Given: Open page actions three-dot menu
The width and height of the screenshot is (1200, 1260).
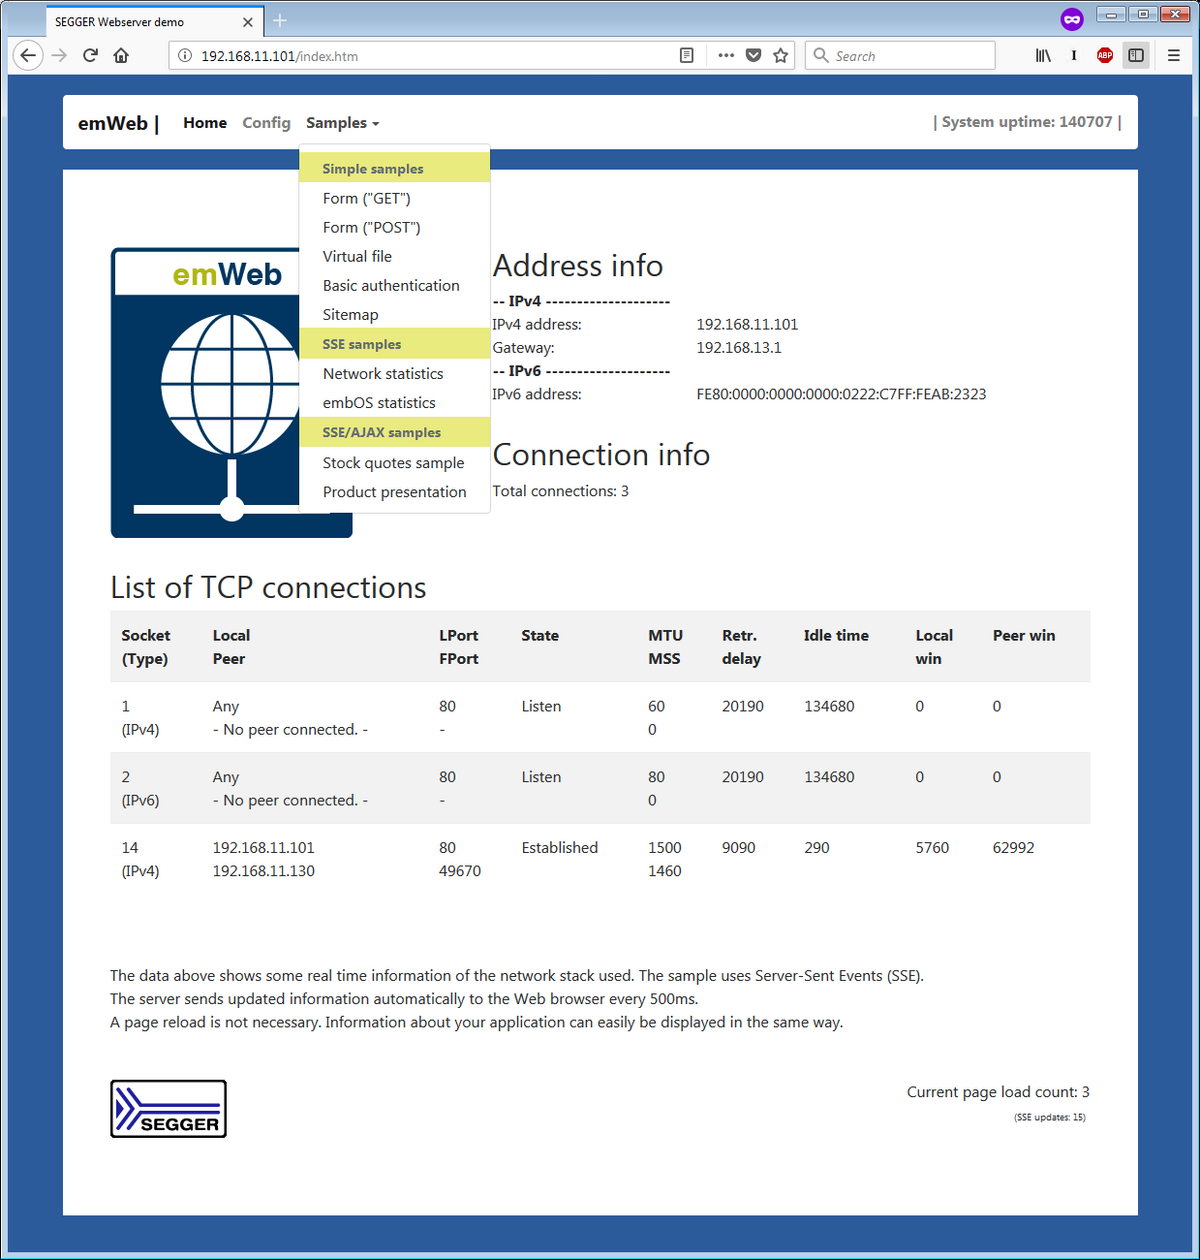Looking at the screenshot, I should (x=726, y=56).
